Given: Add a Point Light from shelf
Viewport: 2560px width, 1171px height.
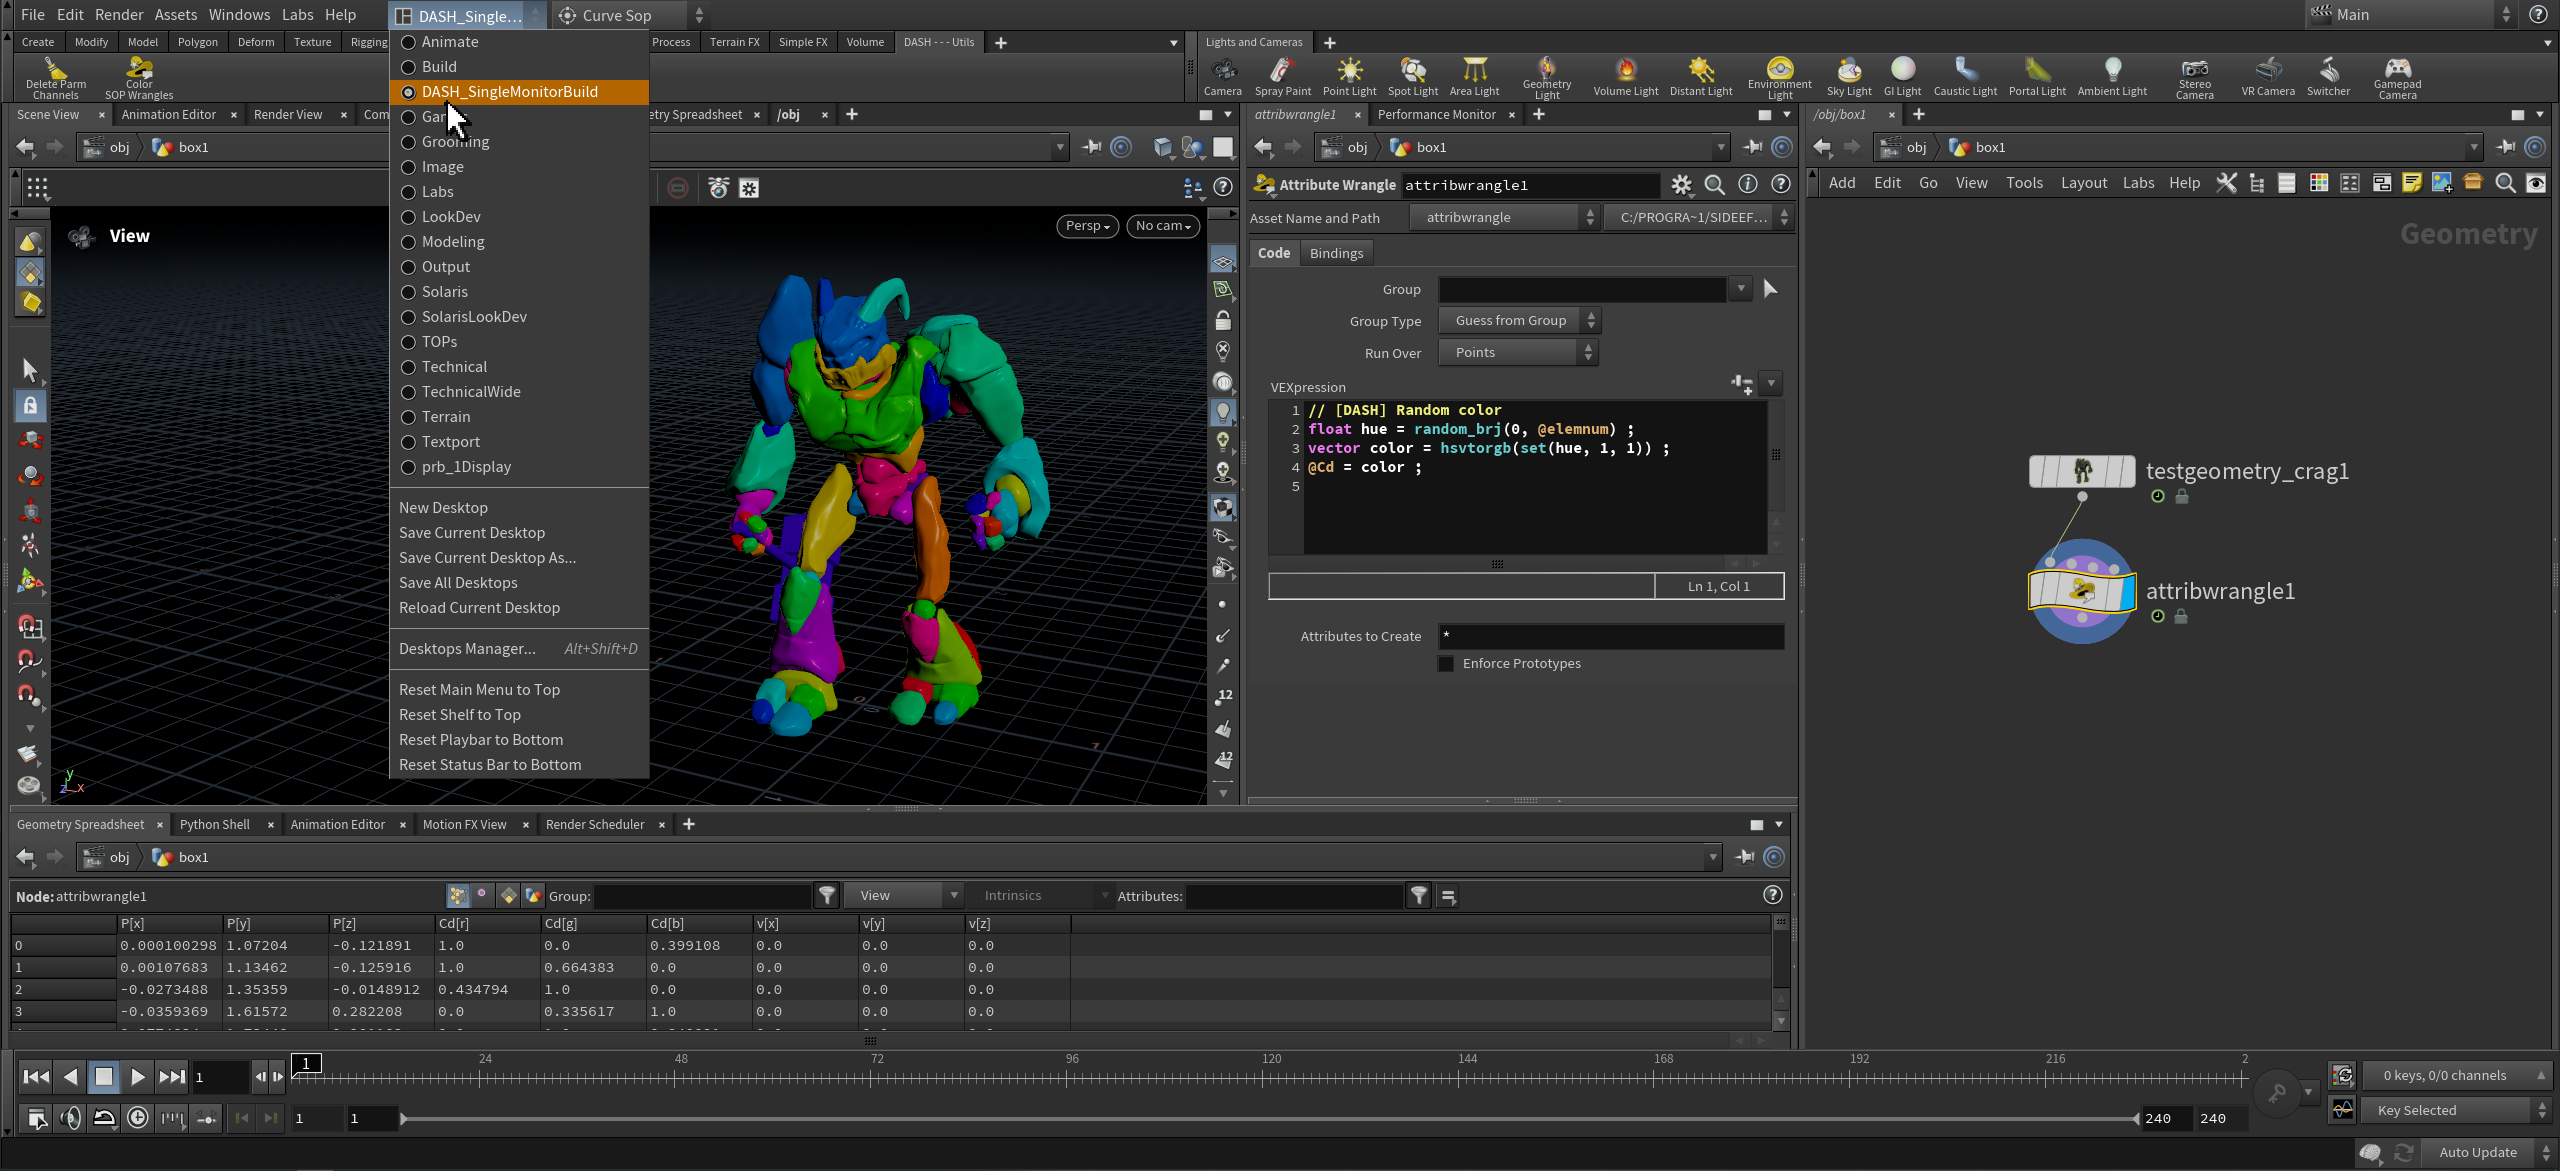Looking at the screenshot, I should pos(1349,76).
